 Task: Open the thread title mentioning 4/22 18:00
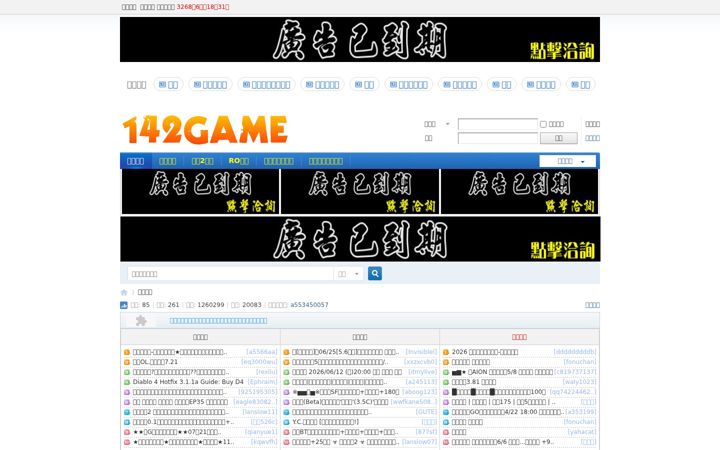507,412
